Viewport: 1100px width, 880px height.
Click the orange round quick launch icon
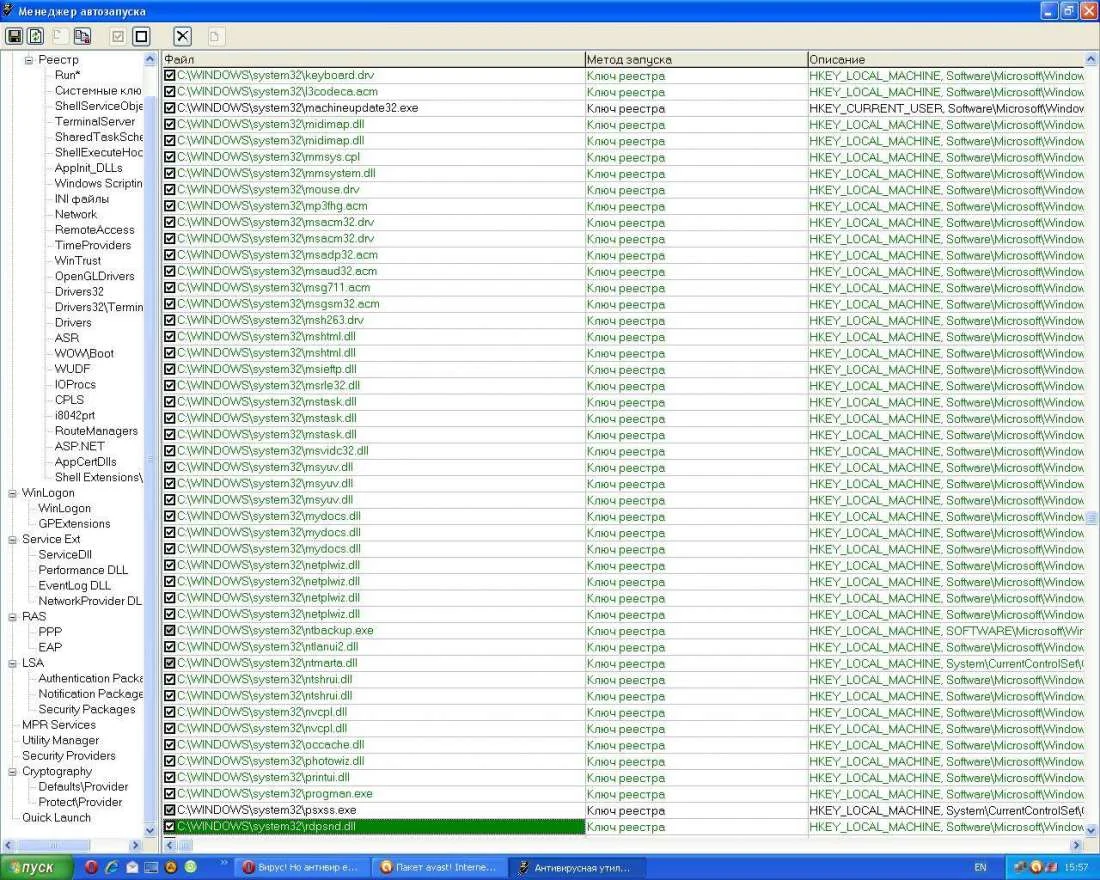pyautogui.click(x=170, y=867)
